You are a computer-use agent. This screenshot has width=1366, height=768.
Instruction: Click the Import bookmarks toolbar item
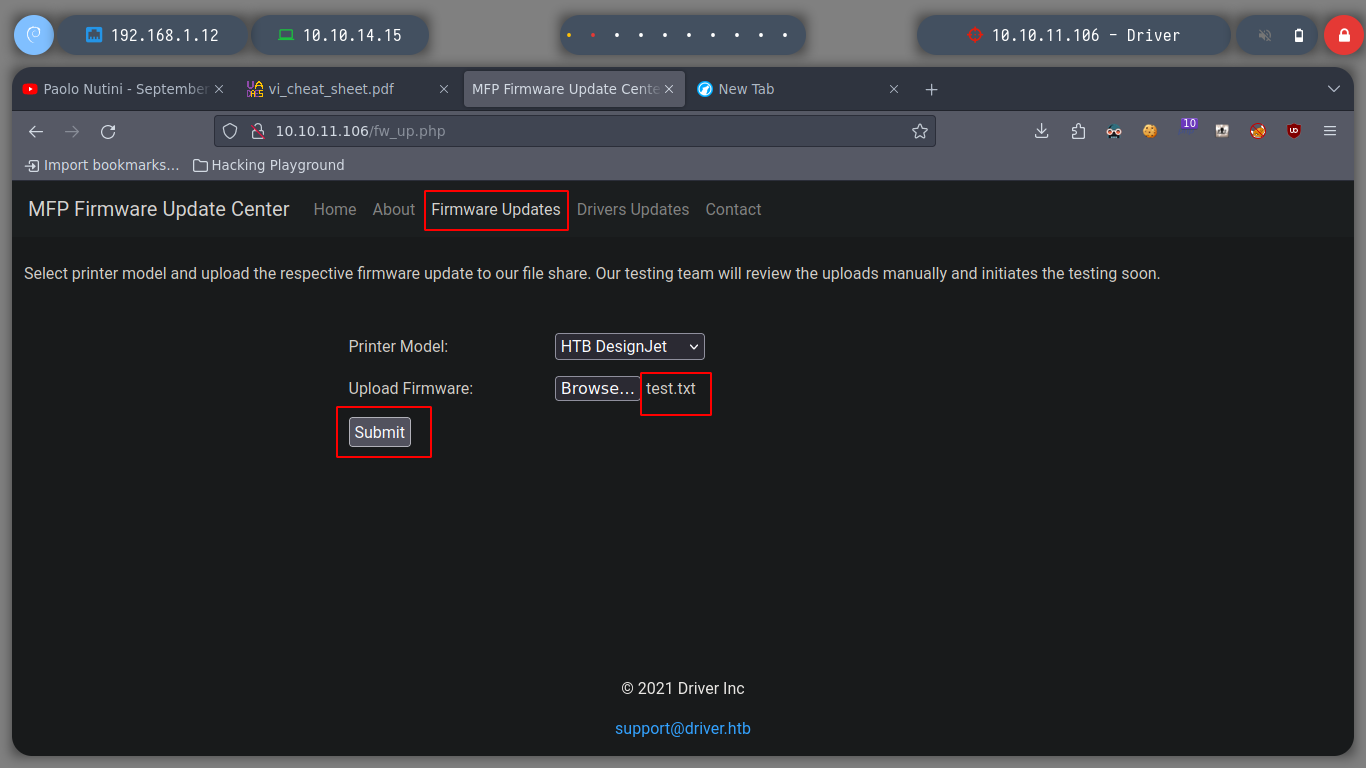pos(102,165)
